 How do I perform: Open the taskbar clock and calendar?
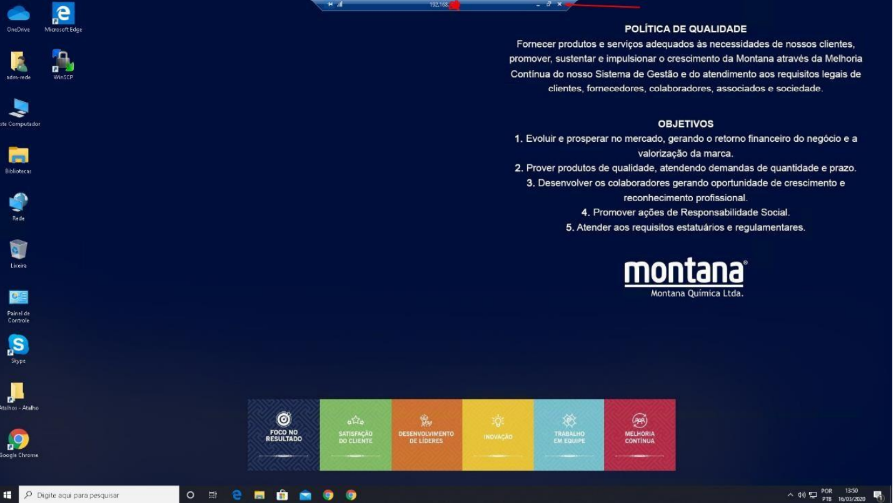tap(852, 495)
